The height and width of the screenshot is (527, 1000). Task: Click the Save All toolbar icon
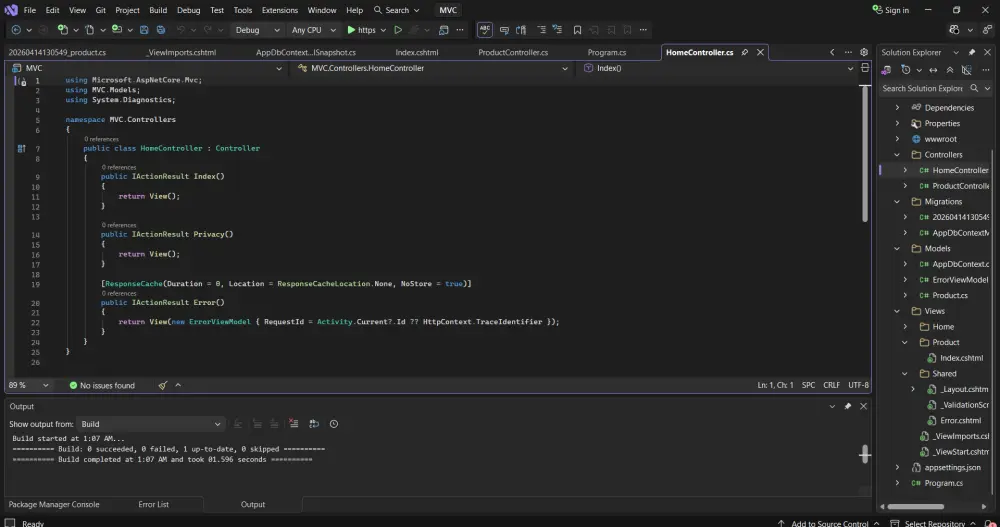tap(161, 30)
